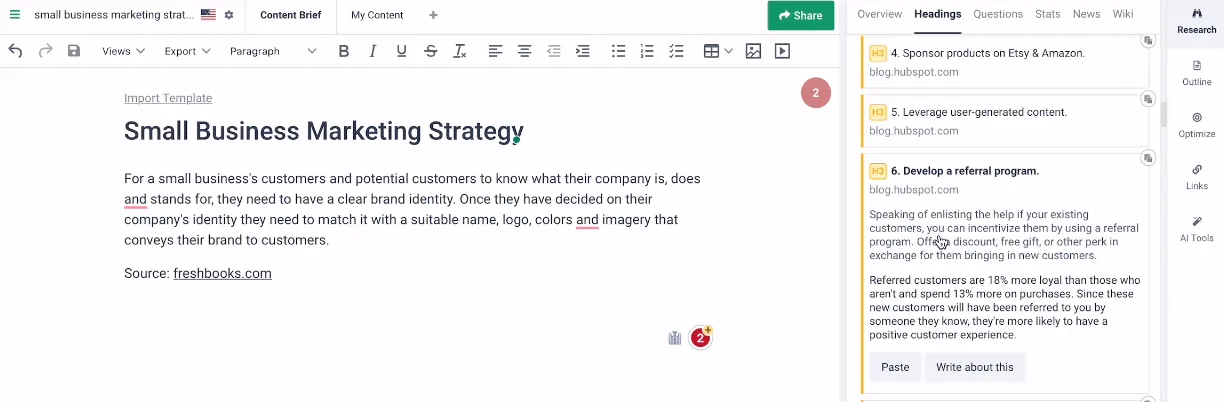Click the green Share button
The image size is (1224, 402).
coord(800,15)
